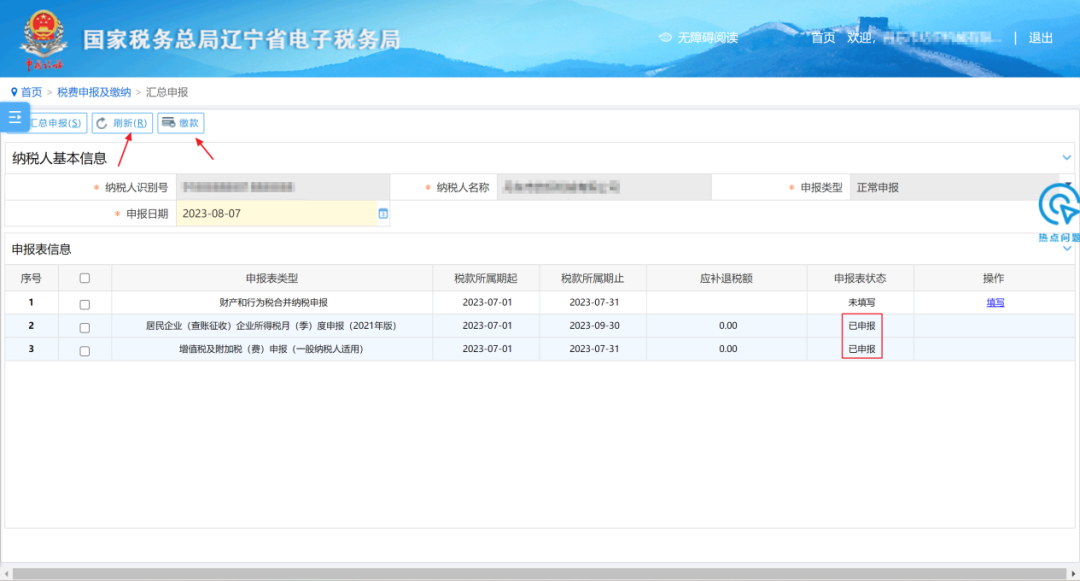Click the tax bureau emblem logo

click(x=41, y=38)
